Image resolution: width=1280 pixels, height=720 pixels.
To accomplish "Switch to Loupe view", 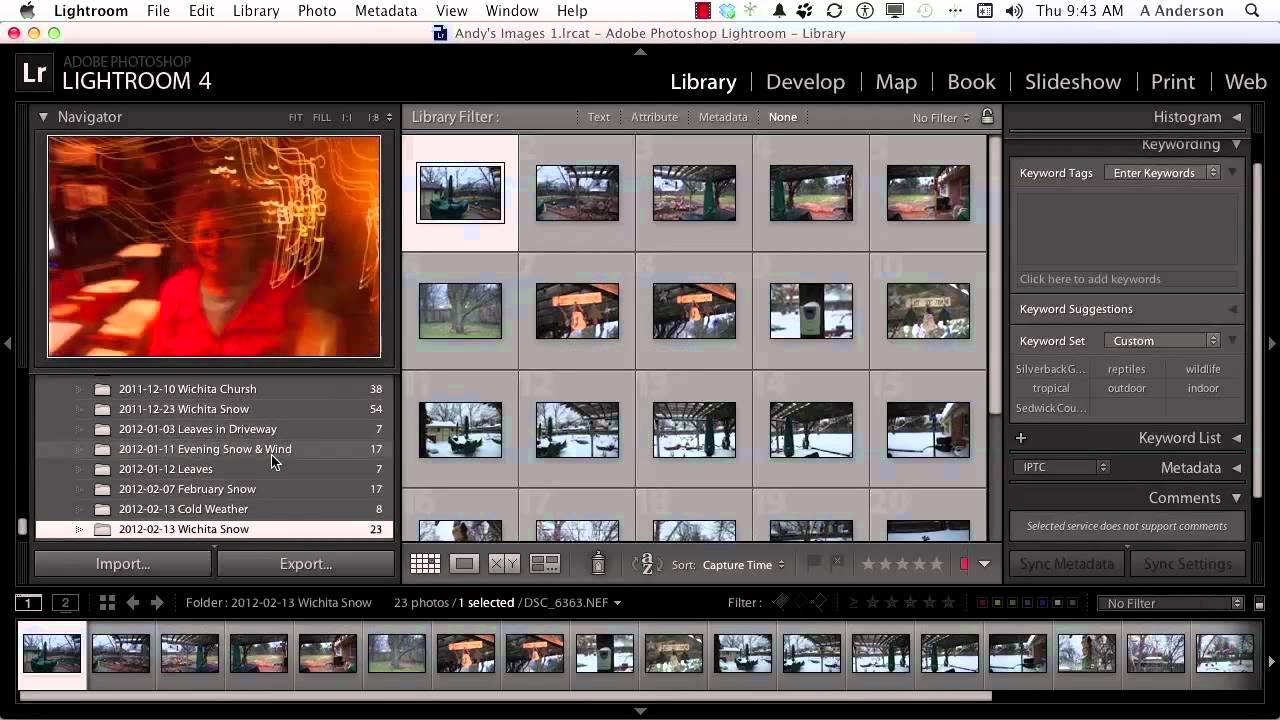I will pos(464,563).
